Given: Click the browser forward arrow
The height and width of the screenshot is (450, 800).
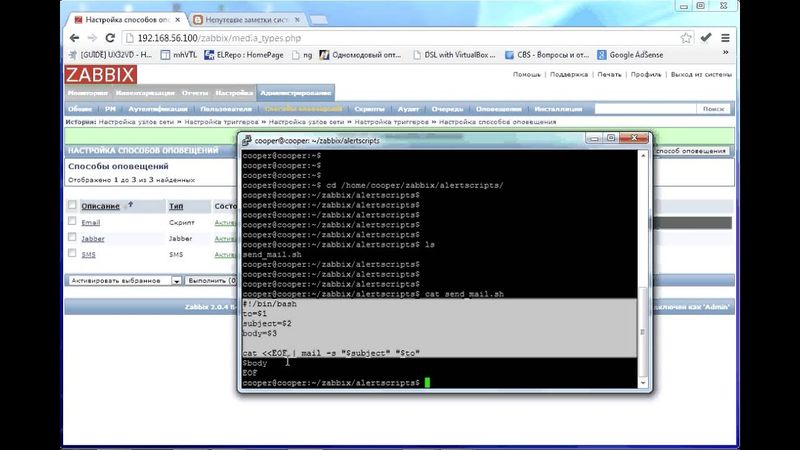Looking at the screenshot, I should [92, 38].
